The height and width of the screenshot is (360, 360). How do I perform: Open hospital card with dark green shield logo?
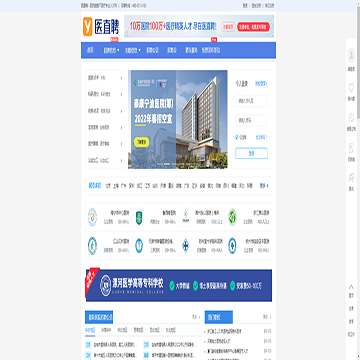click(x=155, y=217)
